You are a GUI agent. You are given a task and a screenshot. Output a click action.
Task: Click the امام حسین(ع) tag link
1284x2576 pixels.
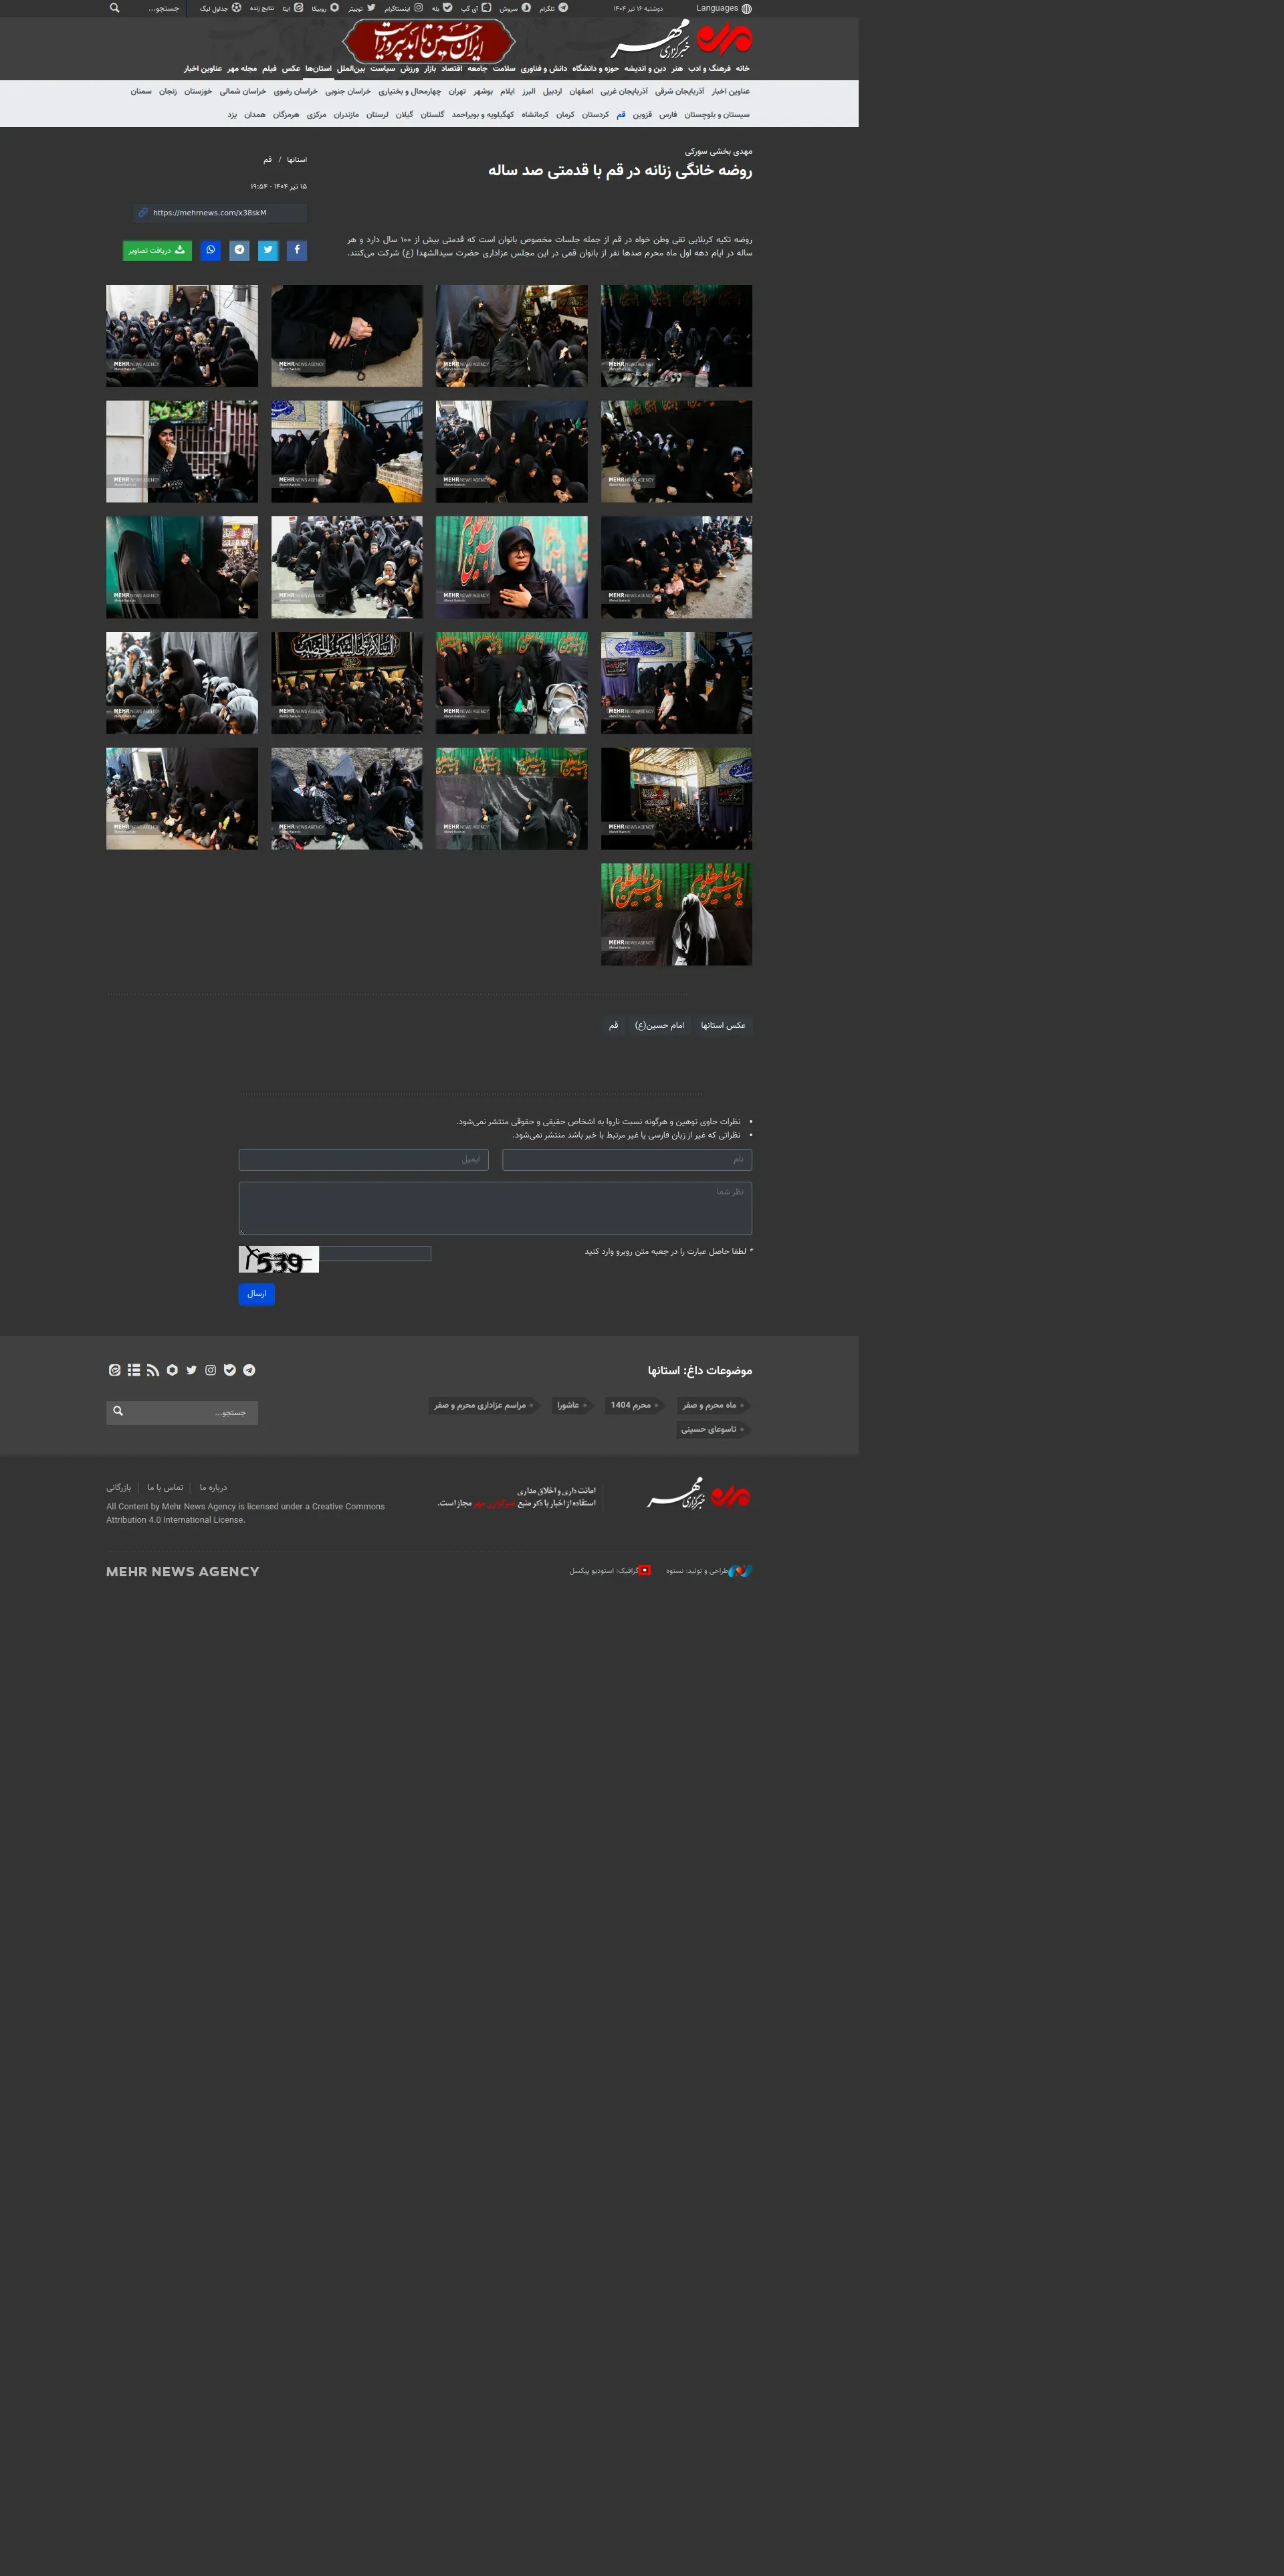659,1025
